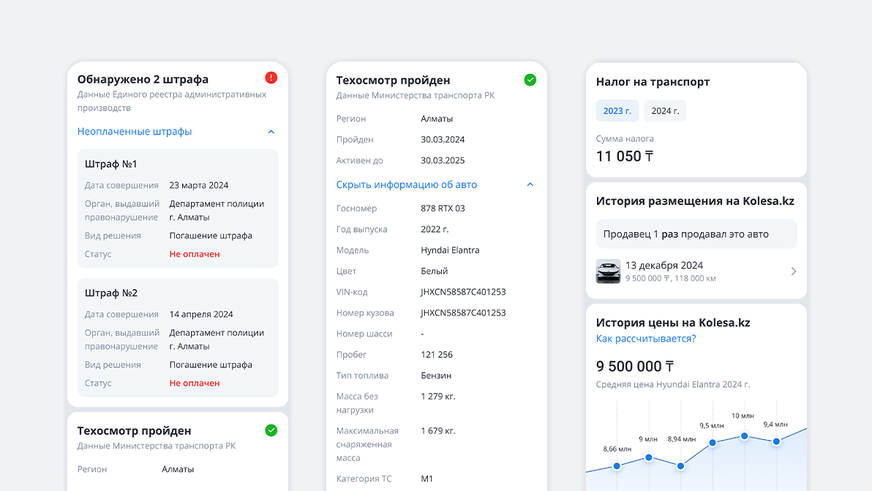
Task: Switch to the 2024 г. tax year tab
Action: click(665, 111)
